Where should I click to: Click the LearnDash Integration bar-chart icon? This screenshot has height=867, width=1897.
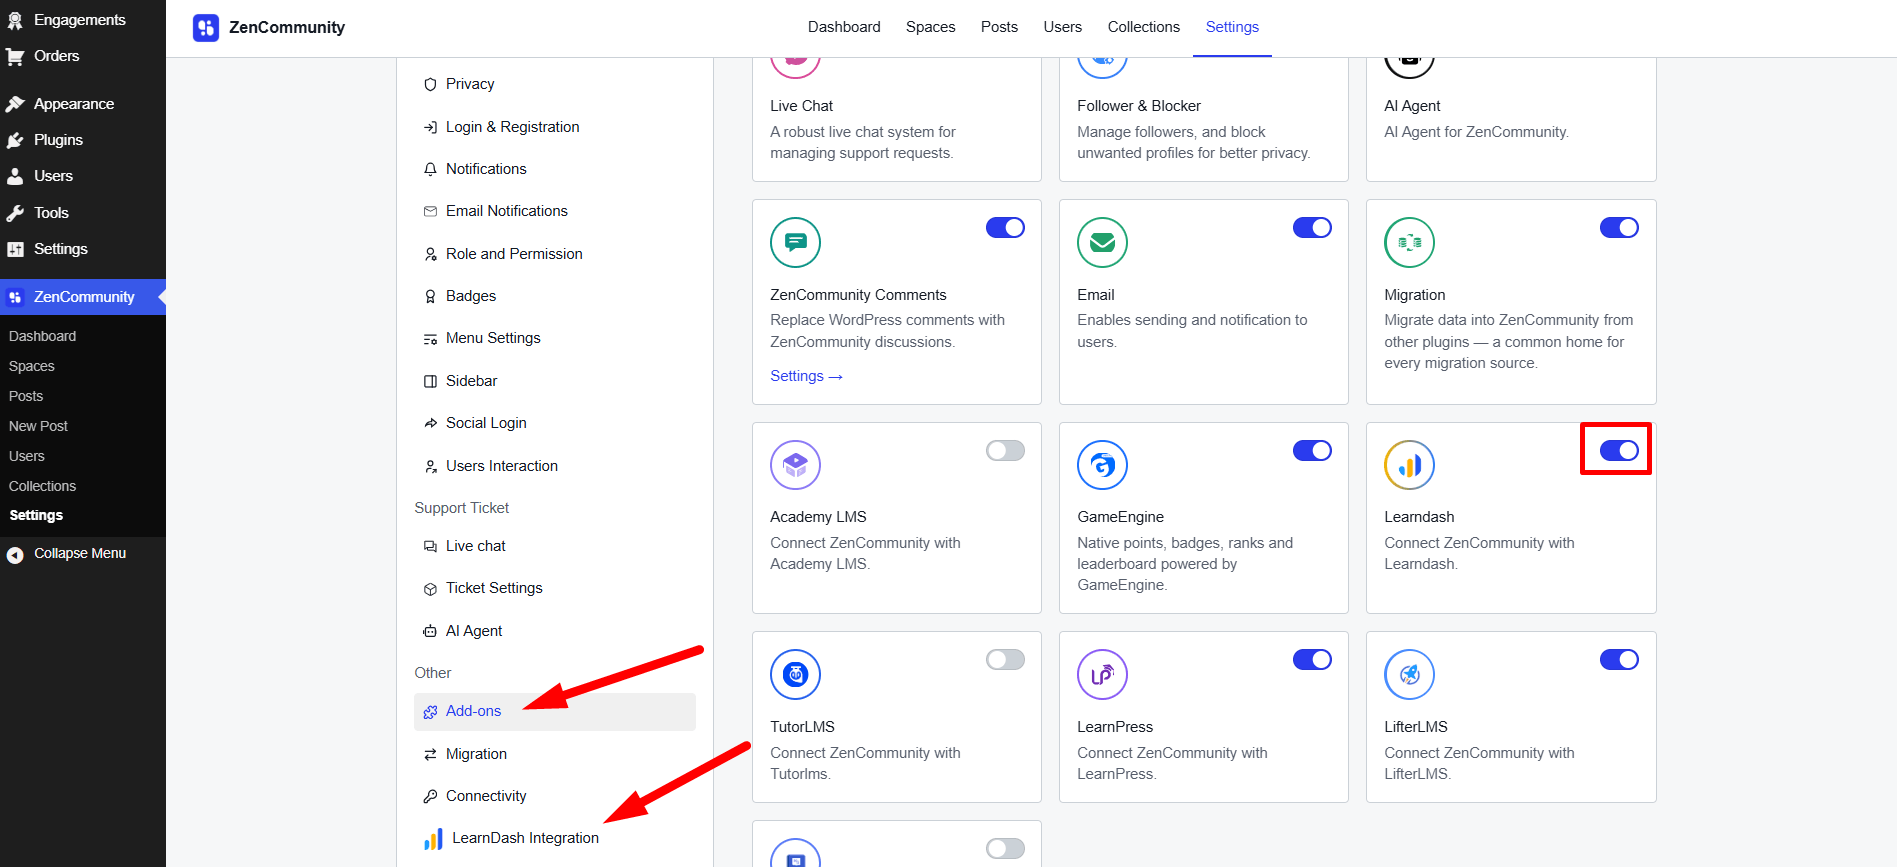[x=433, y=839]
